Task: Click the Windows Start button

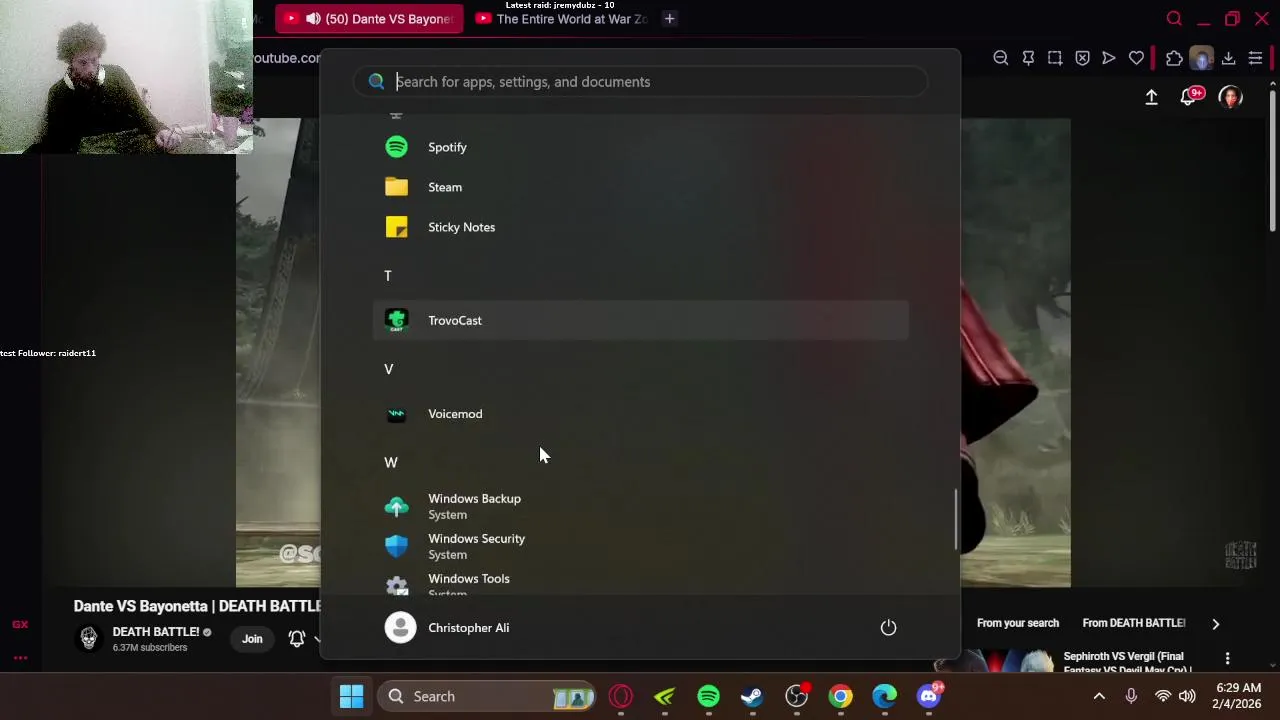Action: click(351, 696)
